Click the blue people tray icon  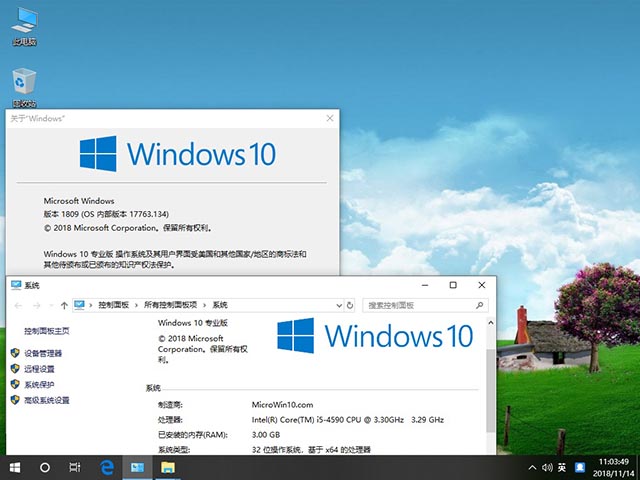(x=580, y=467)
